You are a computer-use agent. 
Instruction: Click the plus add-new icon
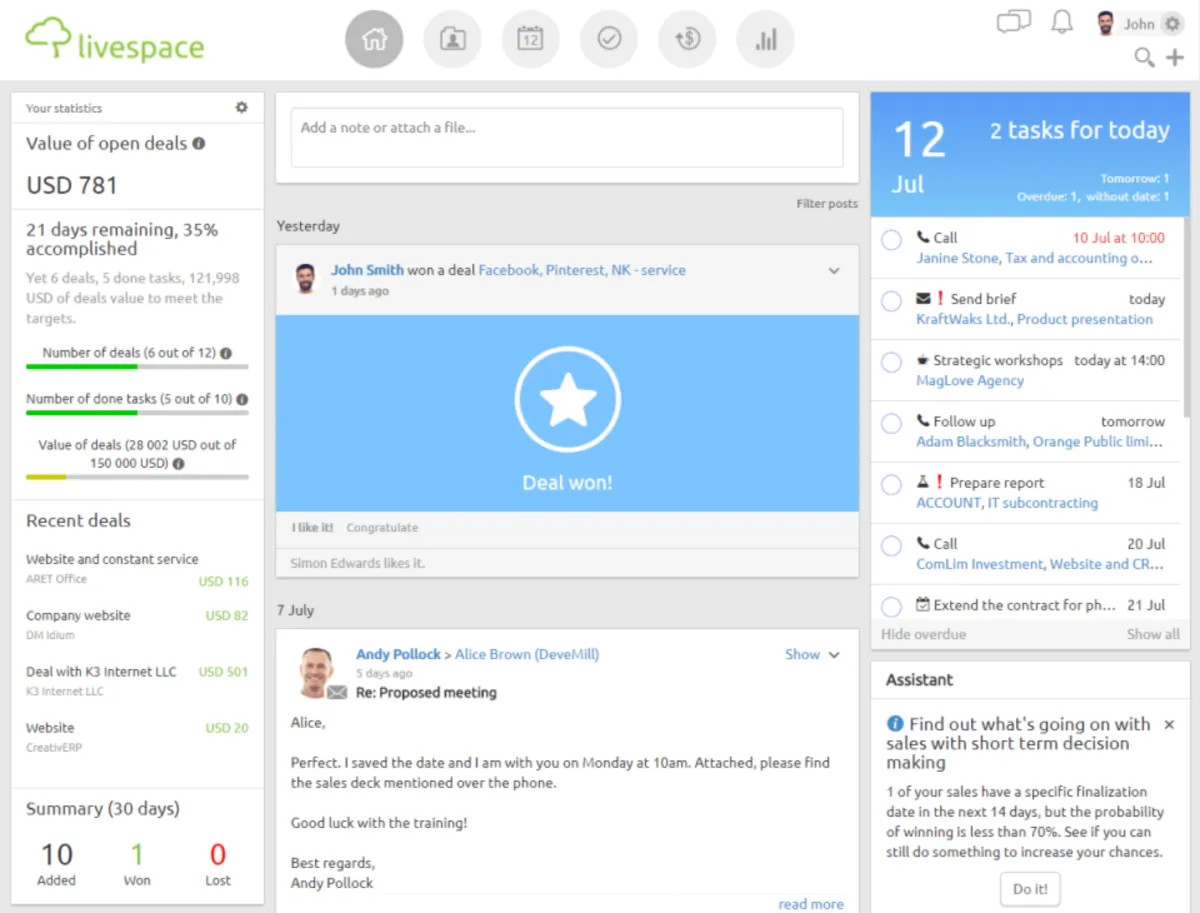coord(1175,57)
